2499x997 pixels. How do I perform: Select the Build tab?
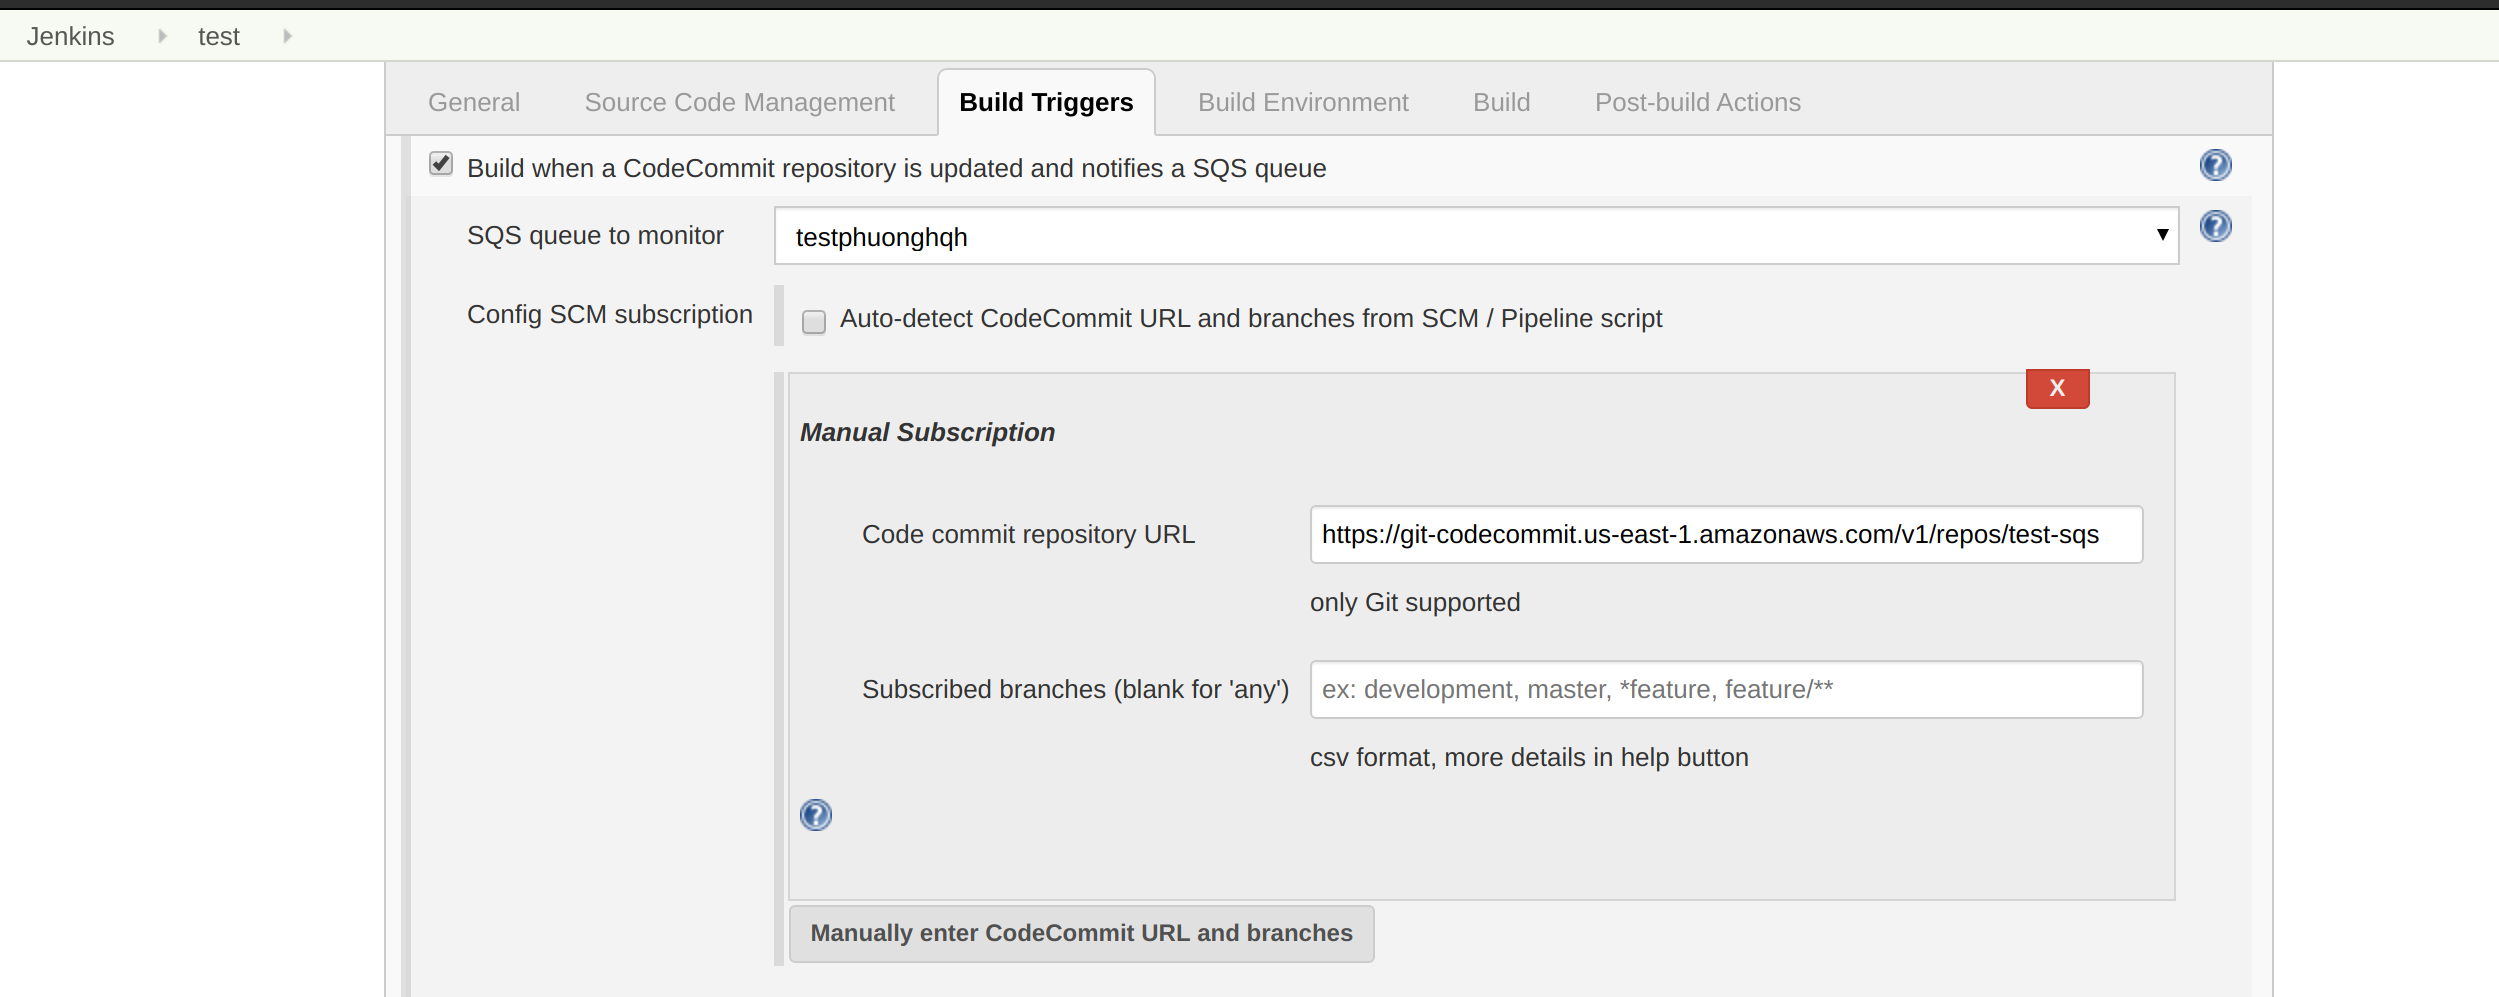(x=1501, y=102)
